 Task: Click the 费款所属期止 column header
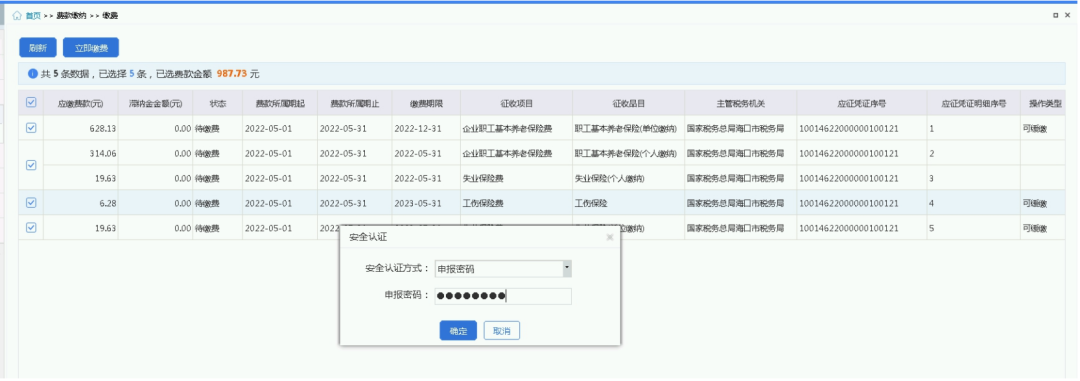(x=355, y=103)
